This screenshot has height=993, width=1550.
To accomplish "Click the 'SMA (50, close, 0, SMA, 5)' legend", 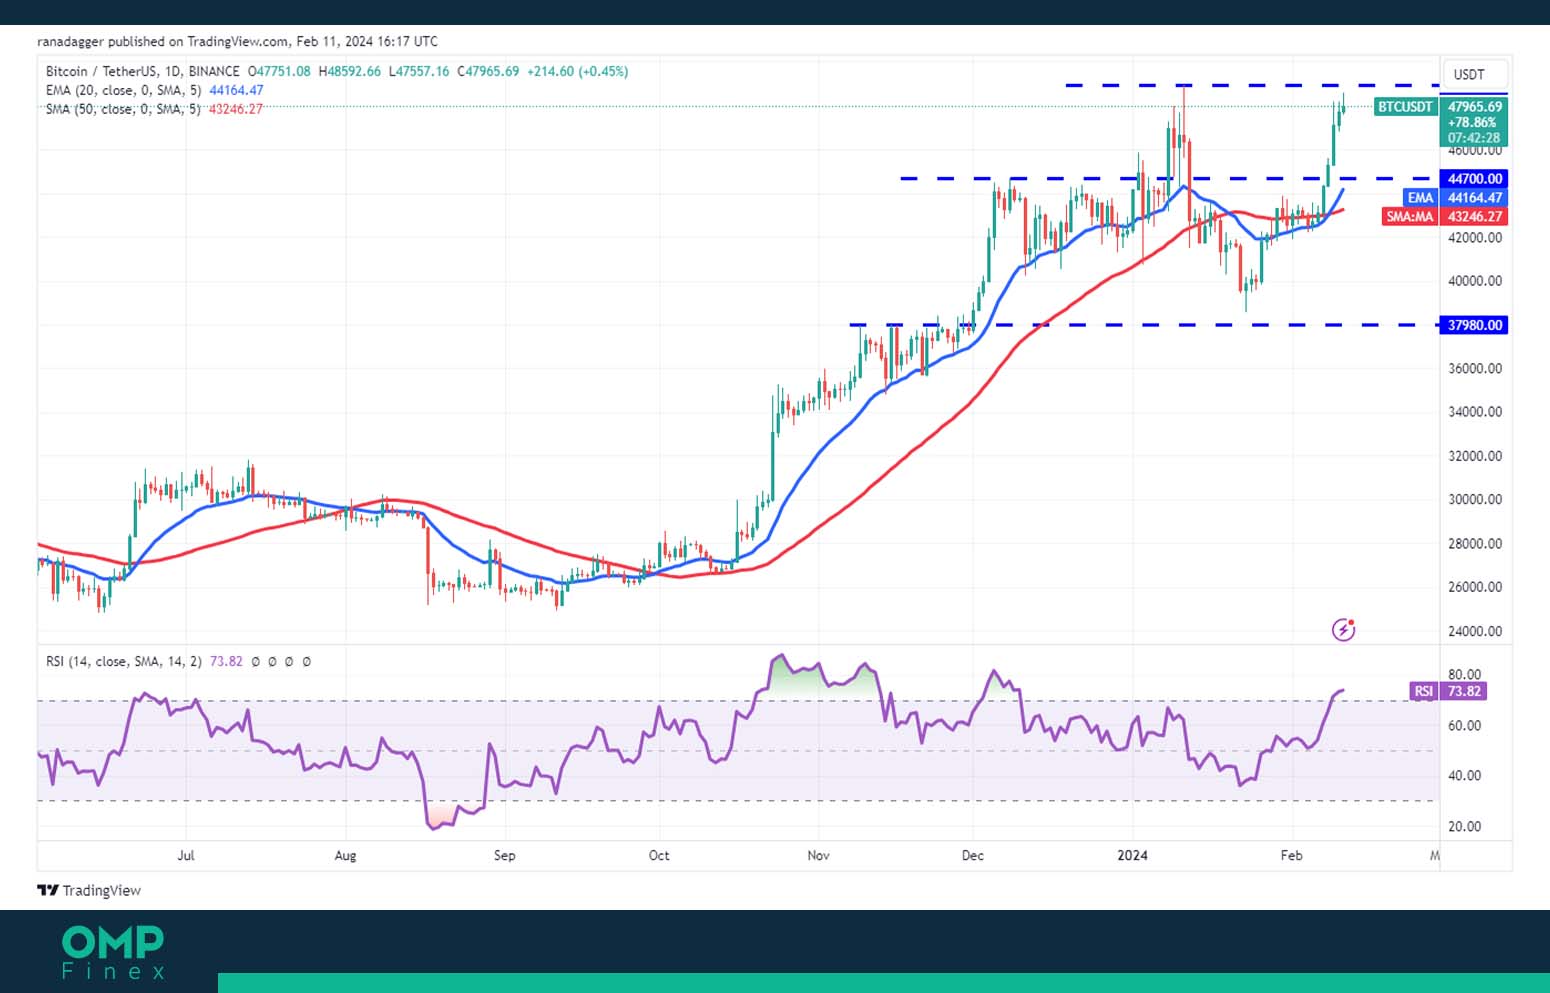I will point(123,108).
